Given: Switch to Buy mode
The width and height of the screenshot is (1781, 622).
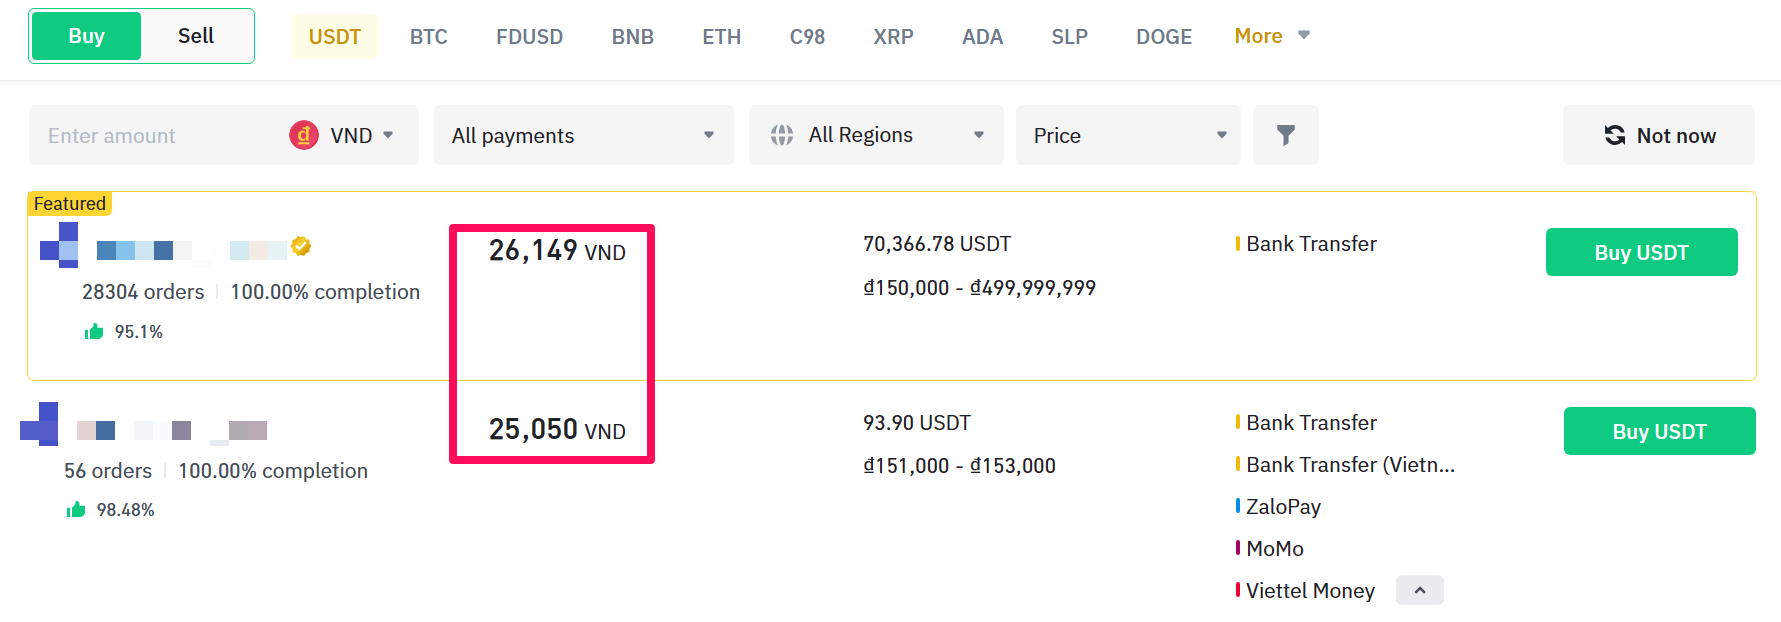Looking at the screenshot, I should [86, 36].
